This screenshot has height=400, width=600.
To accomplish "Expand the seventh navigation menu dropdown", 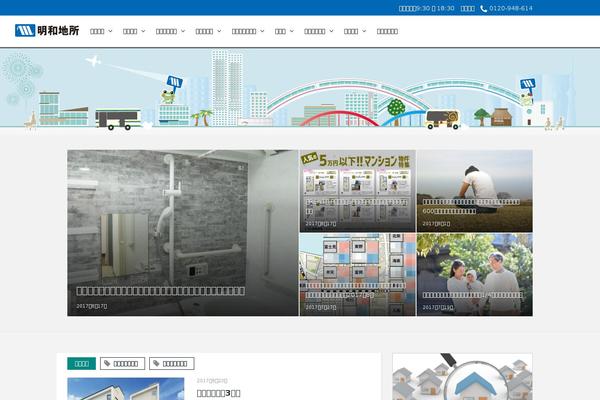I will pyautogui.click(x=319, y=31).
